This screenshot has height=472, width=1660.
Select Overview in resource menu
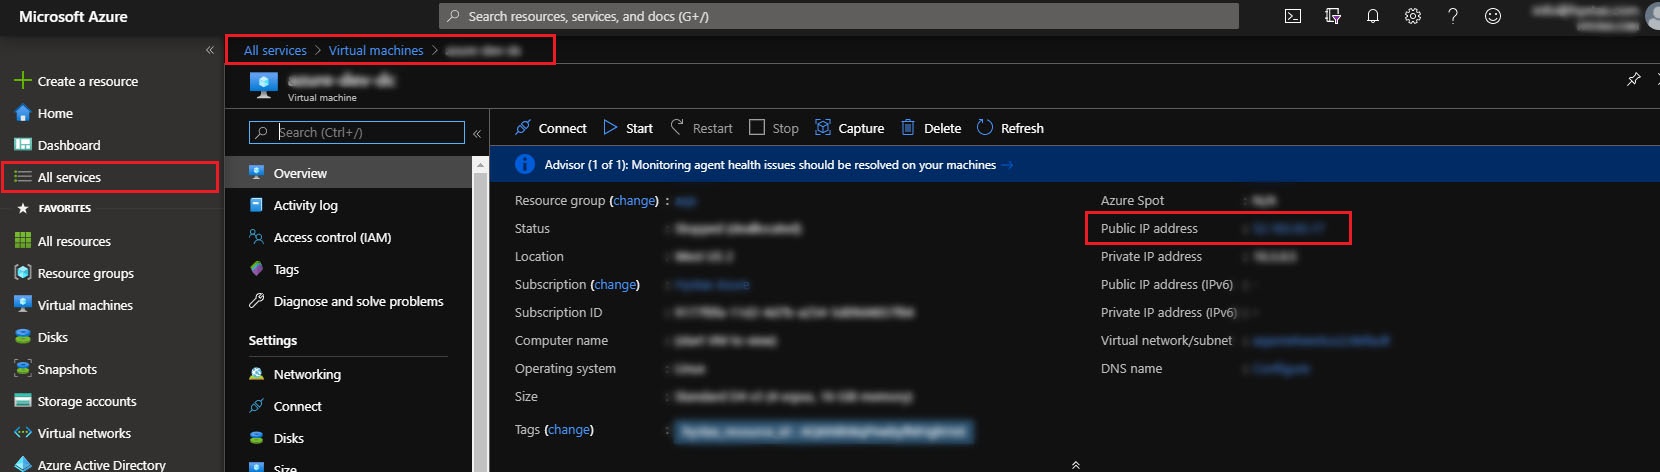pos(348,173)
